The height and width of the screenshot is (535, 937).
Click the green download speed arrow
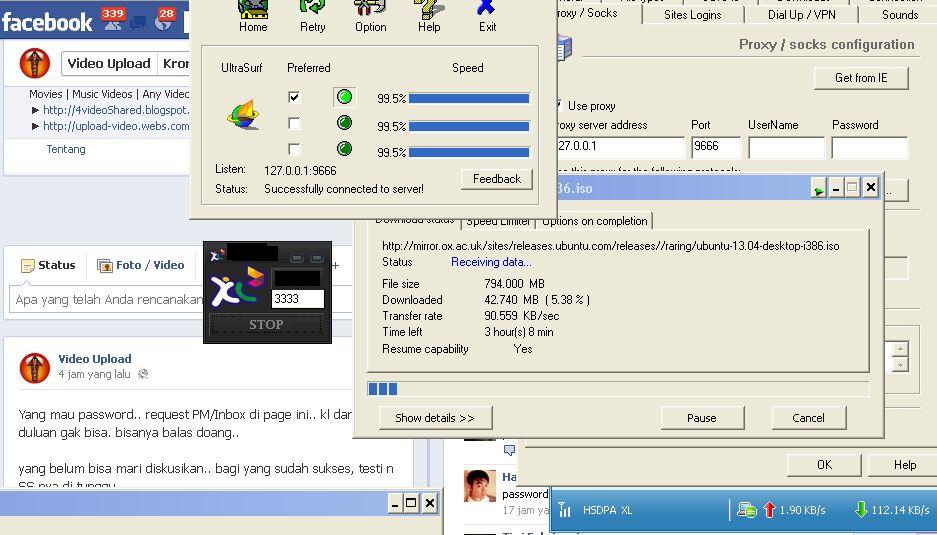tap(861, 510)
